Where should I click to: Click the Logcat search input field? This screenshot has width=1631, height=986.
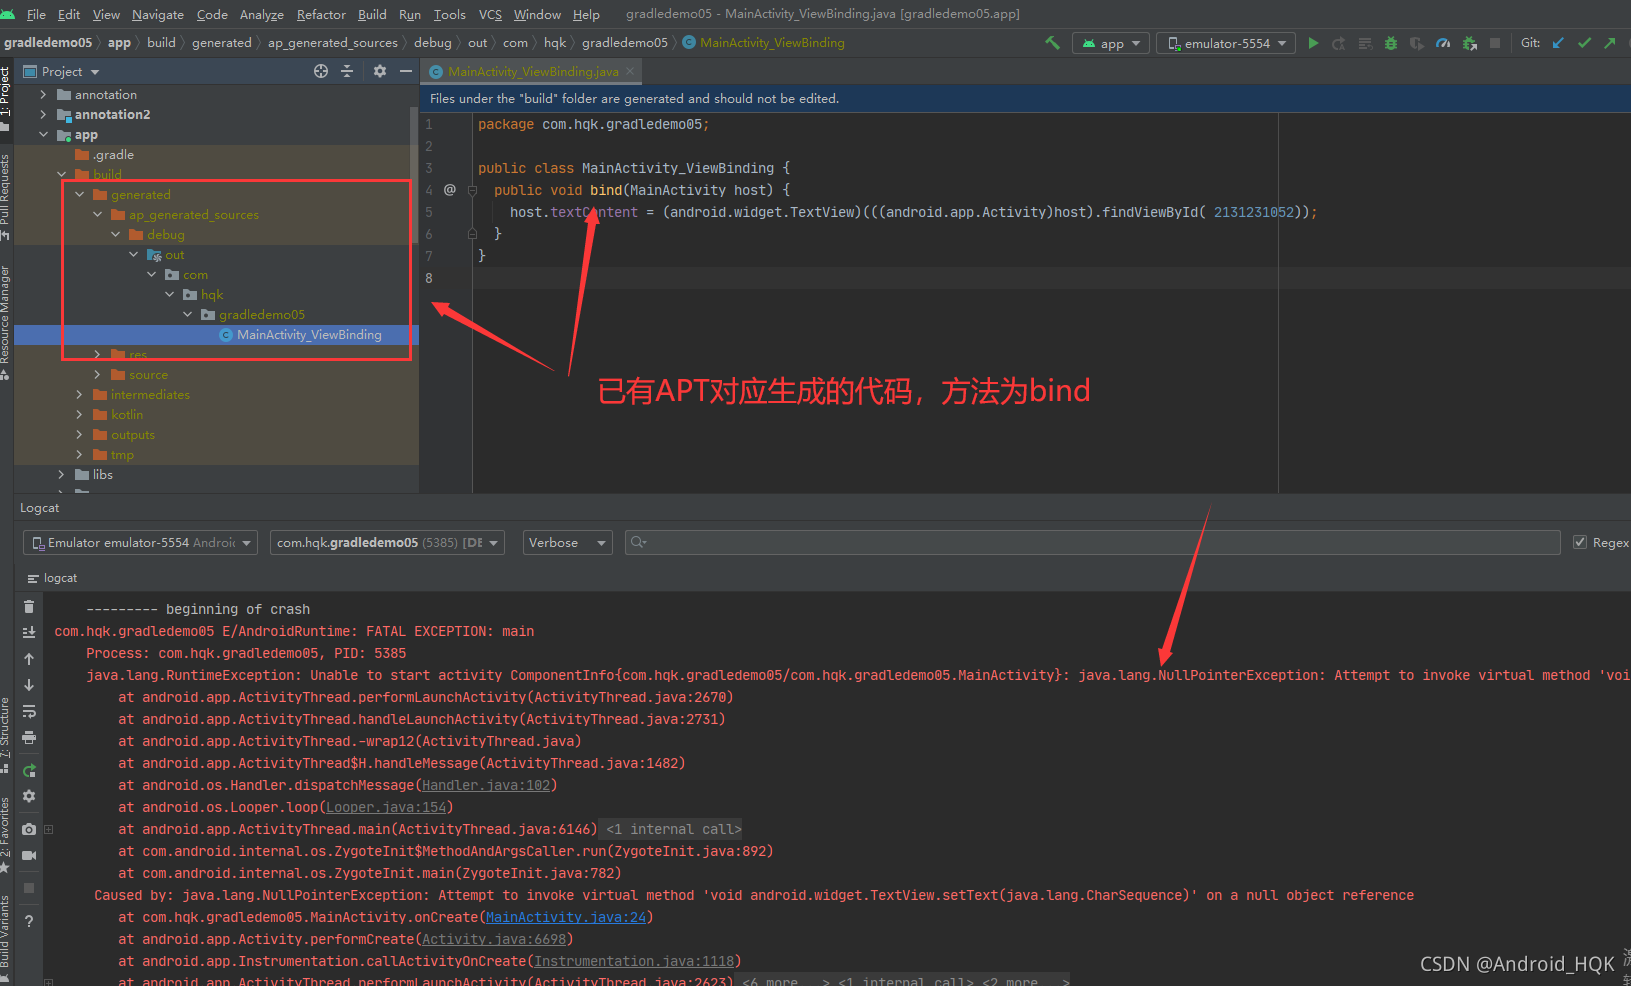(x=1092, y=542)
